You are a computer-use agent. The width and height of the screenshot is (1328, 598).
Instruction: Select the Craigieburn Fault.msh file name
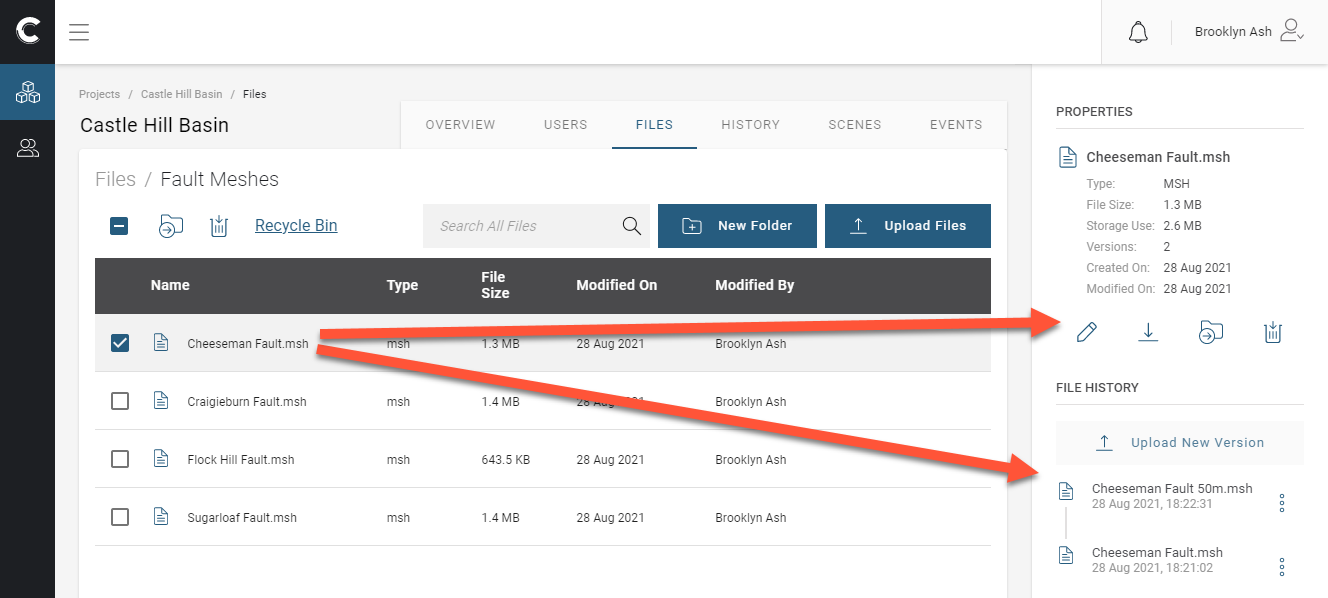tap(247, 402)
